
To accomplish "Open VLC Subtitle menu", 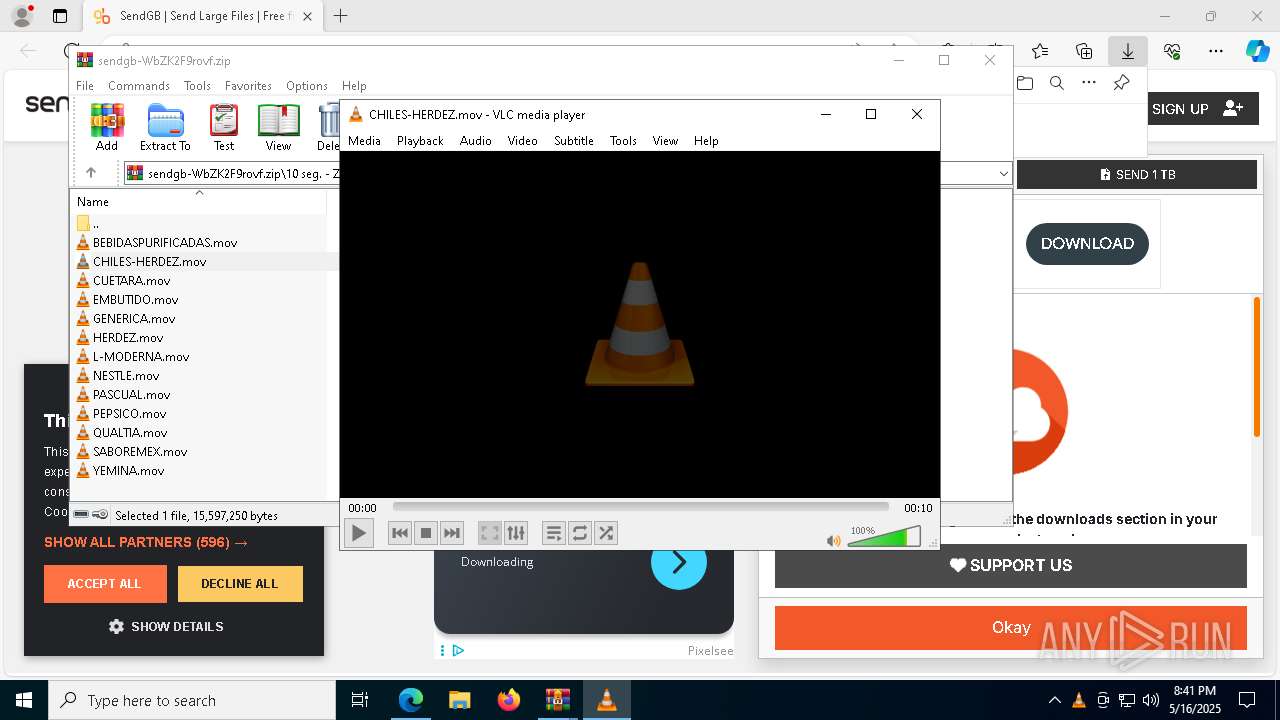I will coord(574,141).
